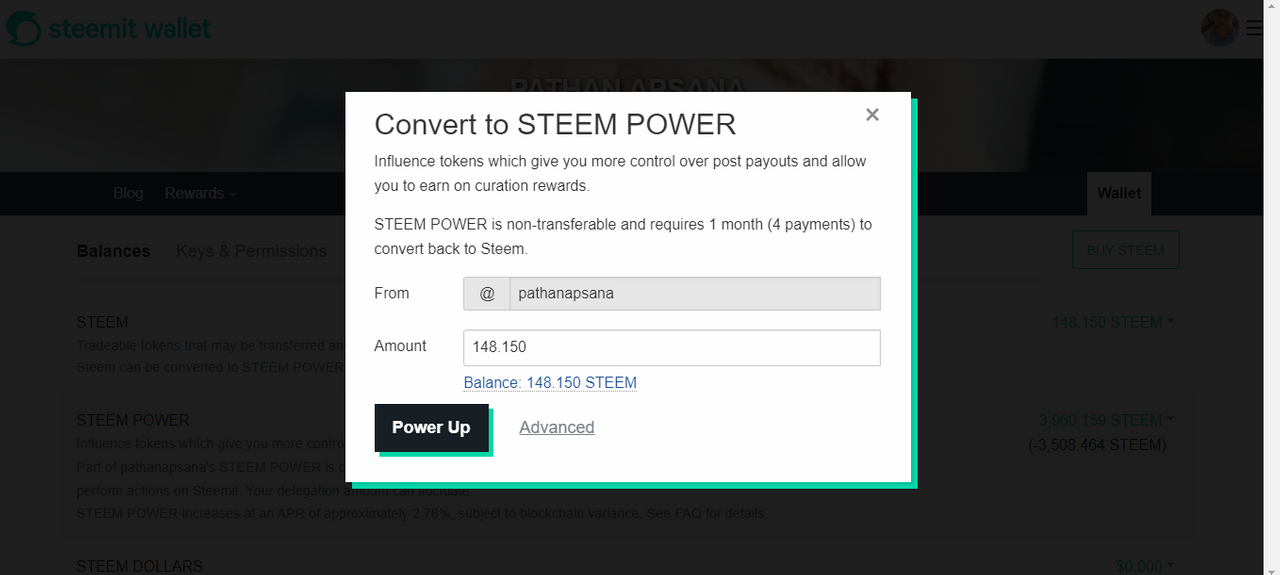Expand the 148.150 STEEM balance dropdown
This screenshot has height=575, width=1280.
click(x=1113, y=322)
